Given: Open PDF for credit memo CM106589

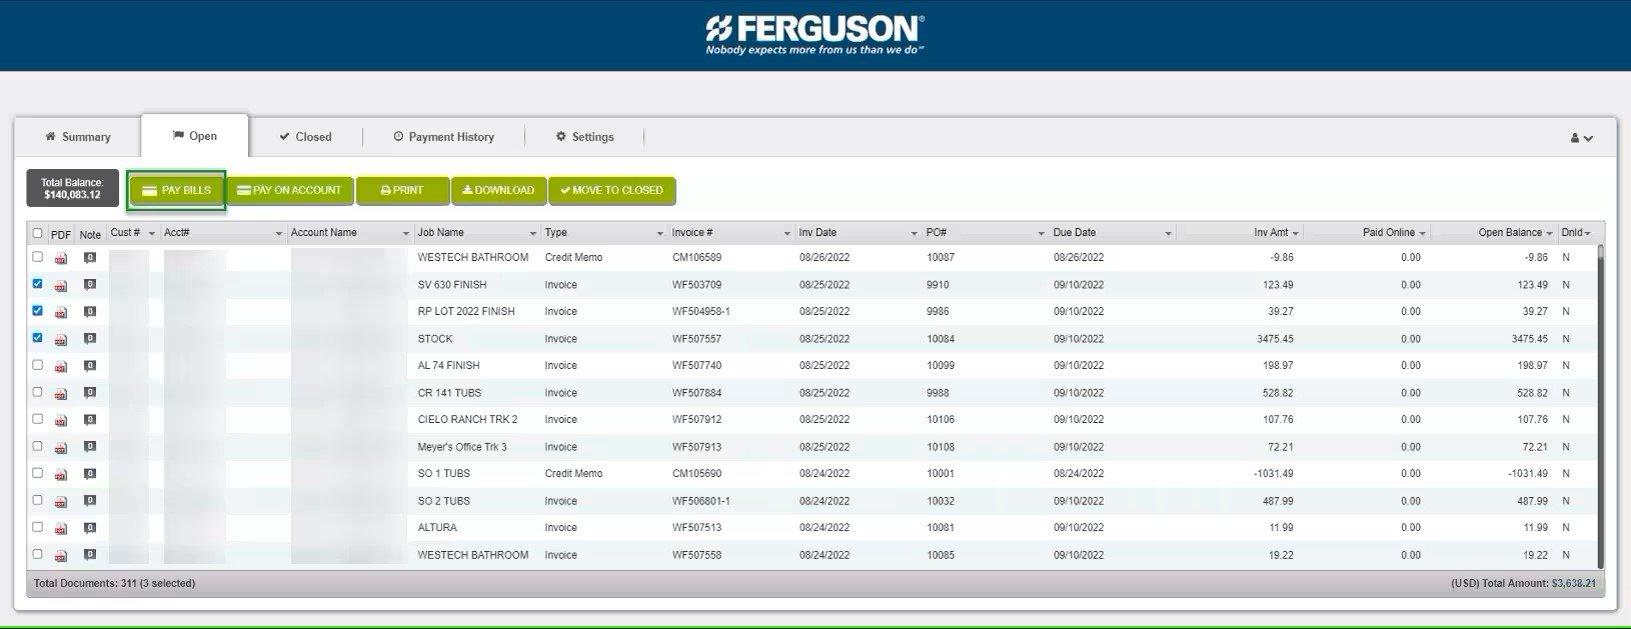Looking at the screenshot, I should [x=61, y=259].
